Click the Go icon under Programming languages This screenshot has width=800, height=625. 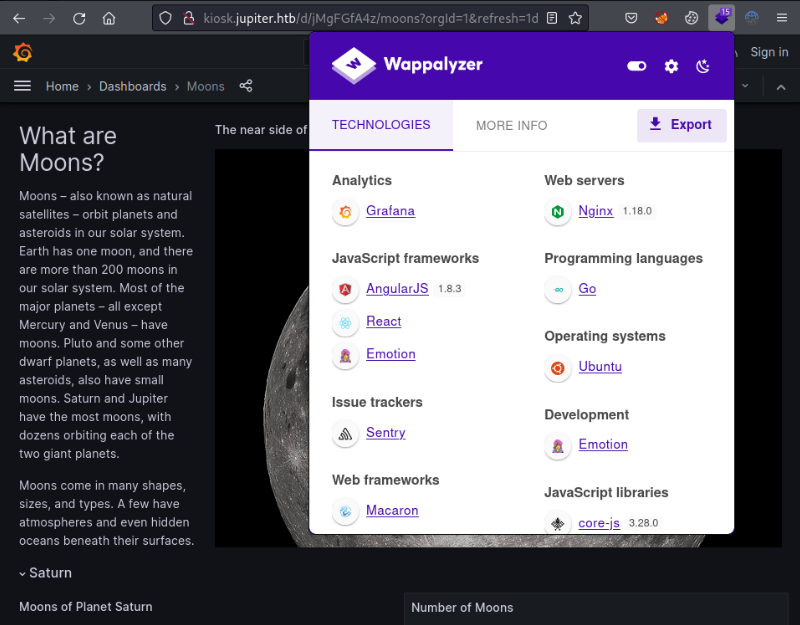(x=558, y=289)
